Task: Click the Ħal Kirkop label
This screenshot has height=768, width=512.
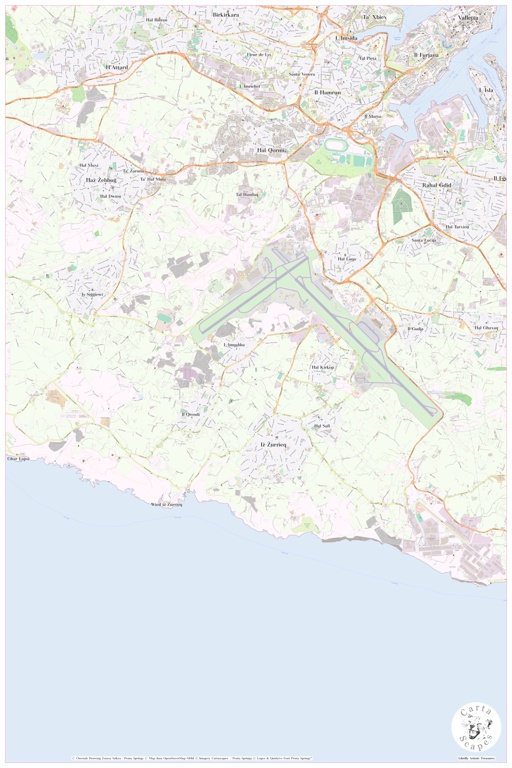Action: pos(322,367)
